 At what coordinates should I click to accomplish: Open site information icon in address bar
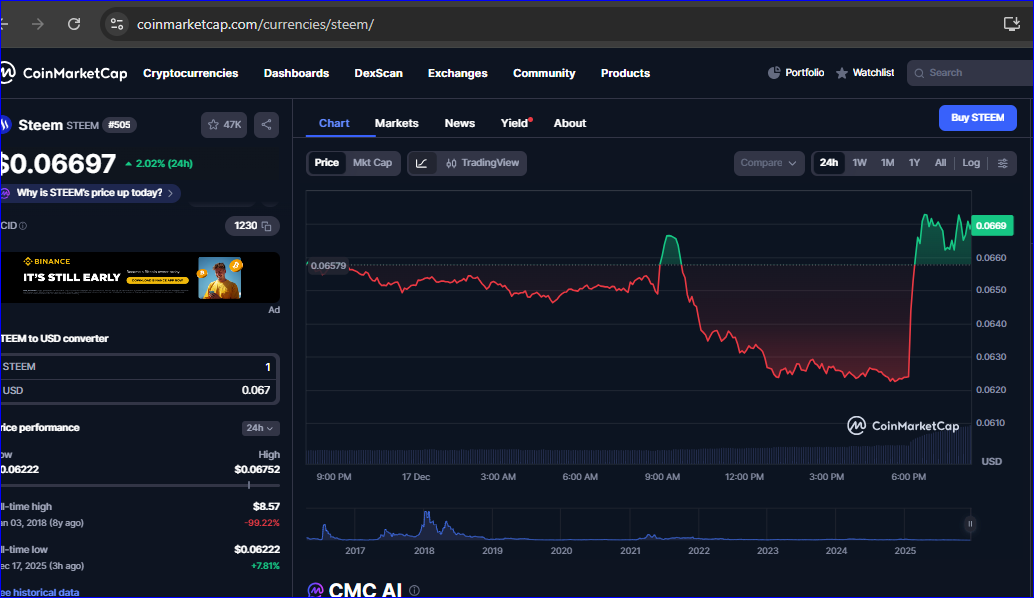point(117,24)
